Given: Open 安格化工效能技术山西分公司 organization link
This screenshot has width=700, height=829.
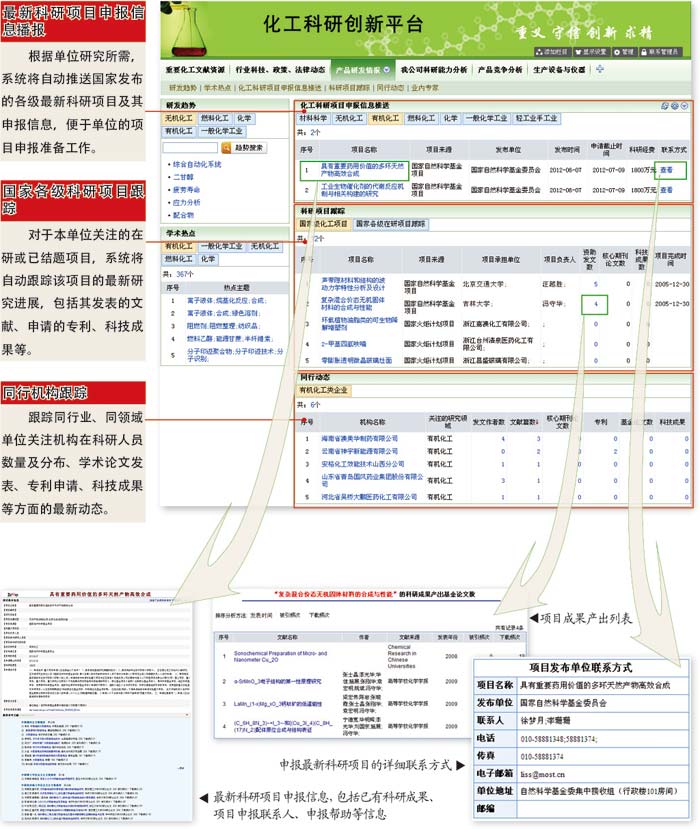Looking at the screenshot, I should pos(363,464).
